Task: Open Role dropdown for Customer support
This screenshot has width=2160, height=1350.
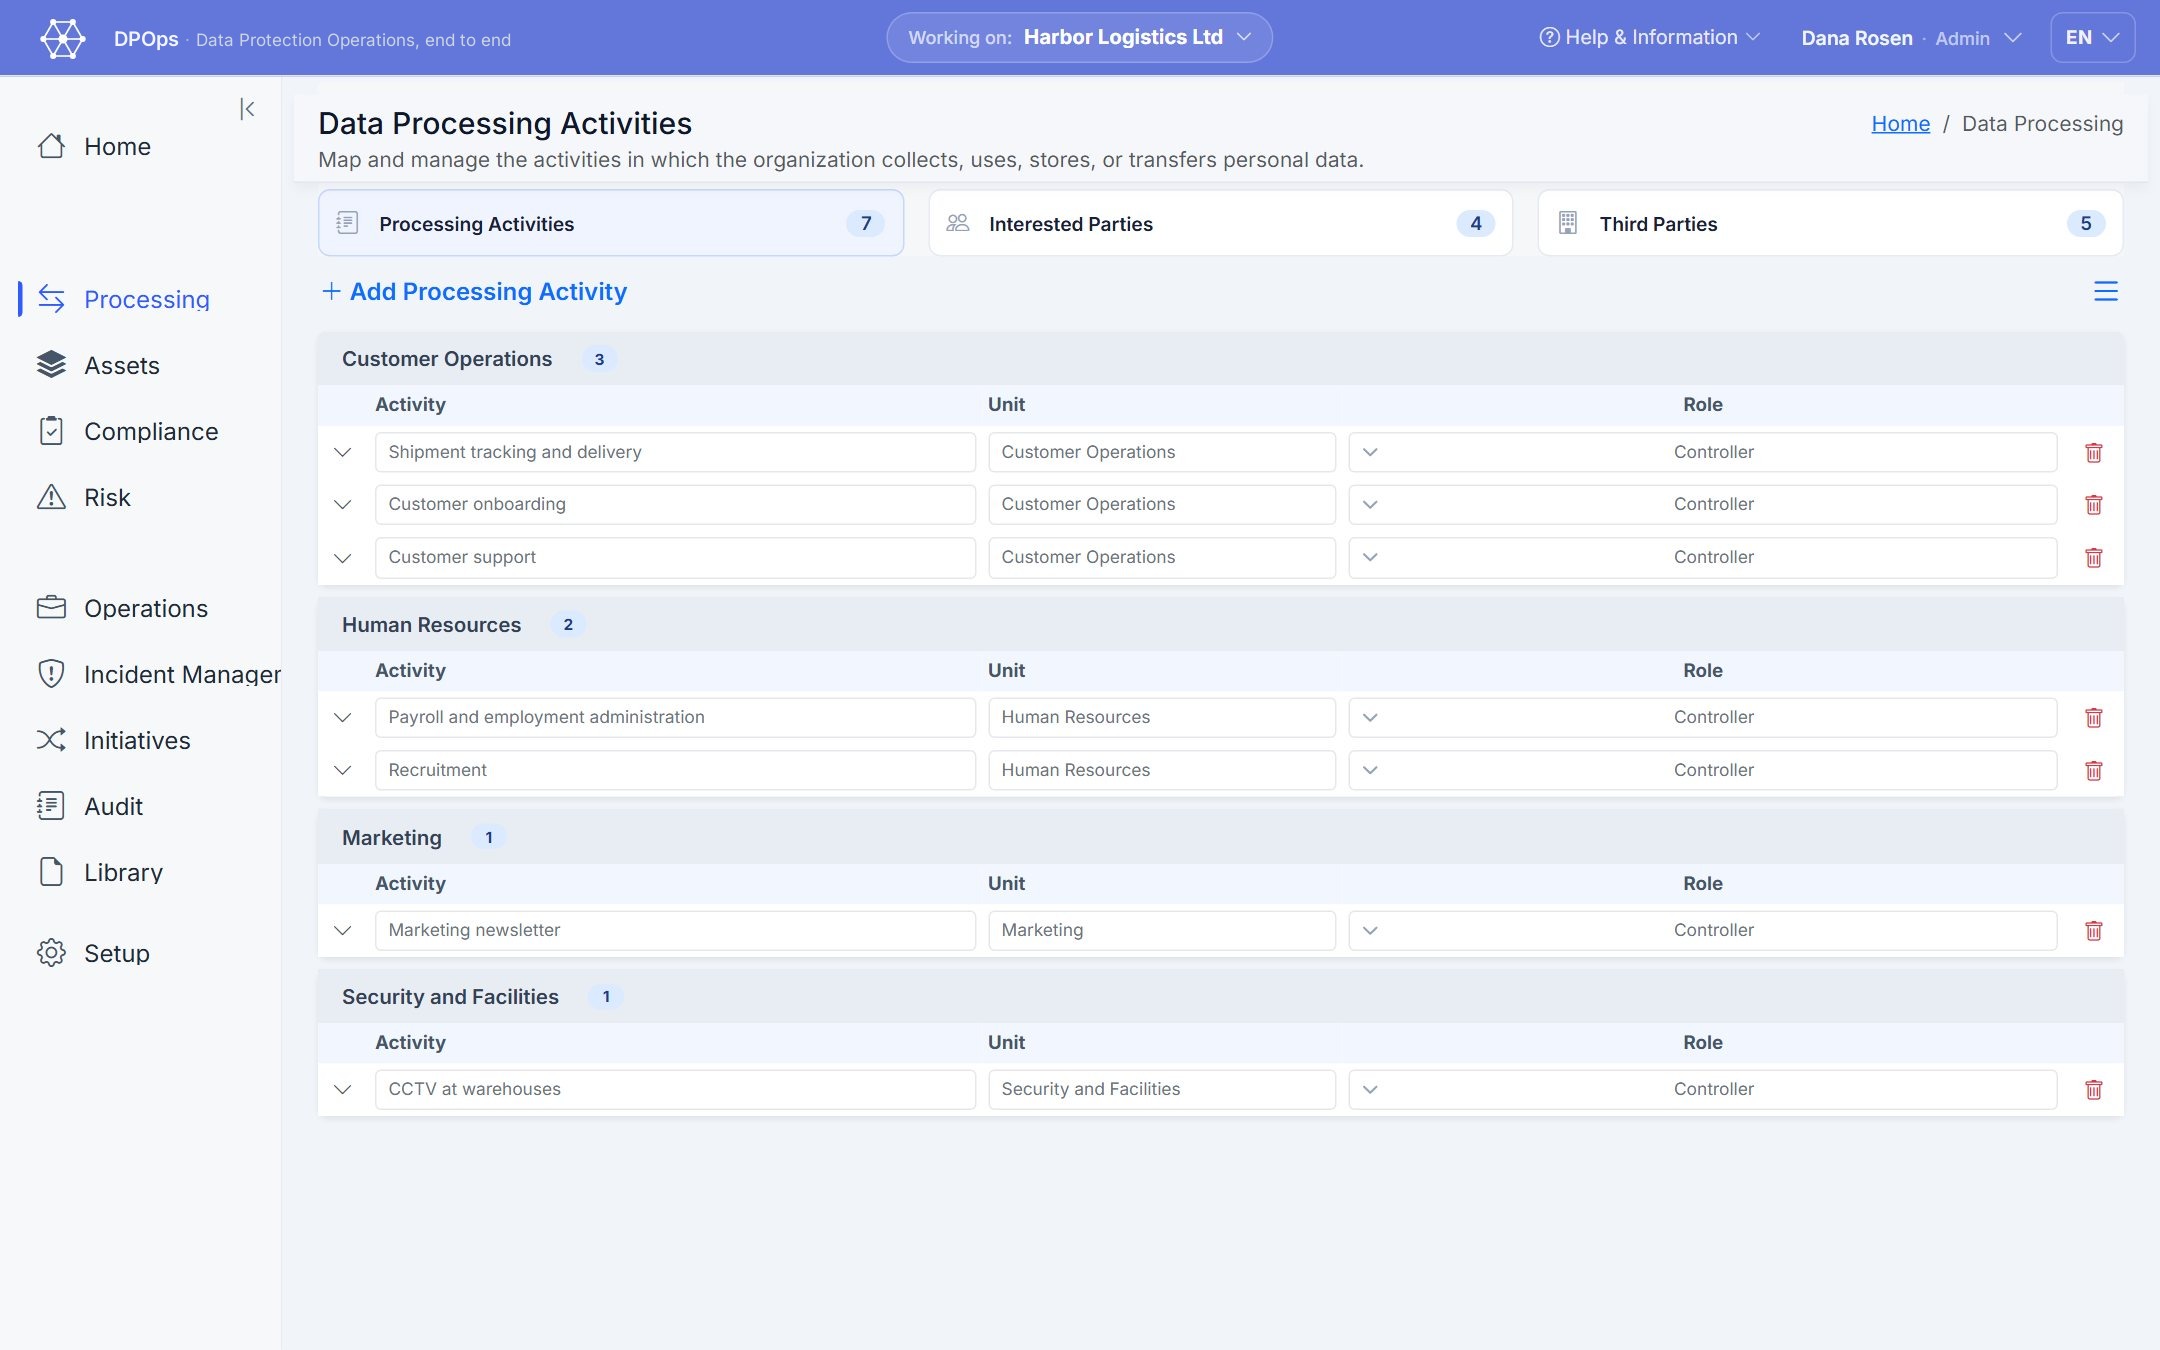Action: [1702, 557]
